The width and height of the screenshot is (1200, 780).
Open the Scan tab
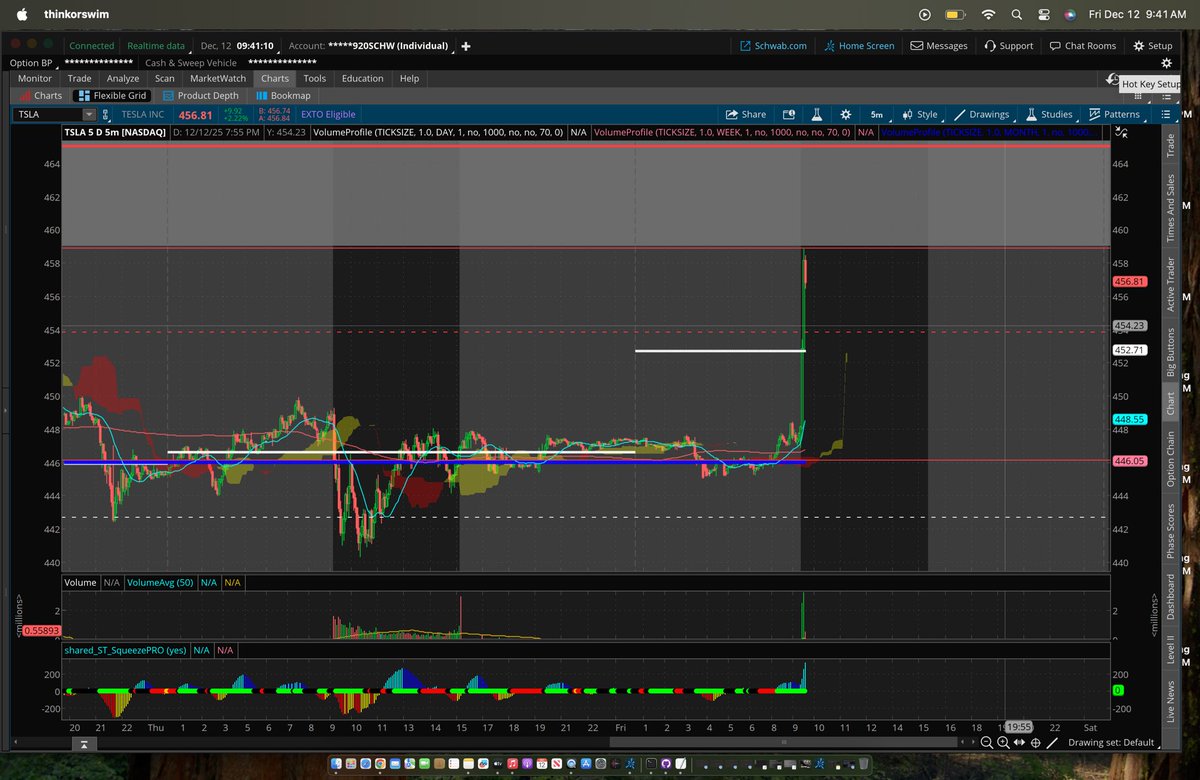pos(164,78)
